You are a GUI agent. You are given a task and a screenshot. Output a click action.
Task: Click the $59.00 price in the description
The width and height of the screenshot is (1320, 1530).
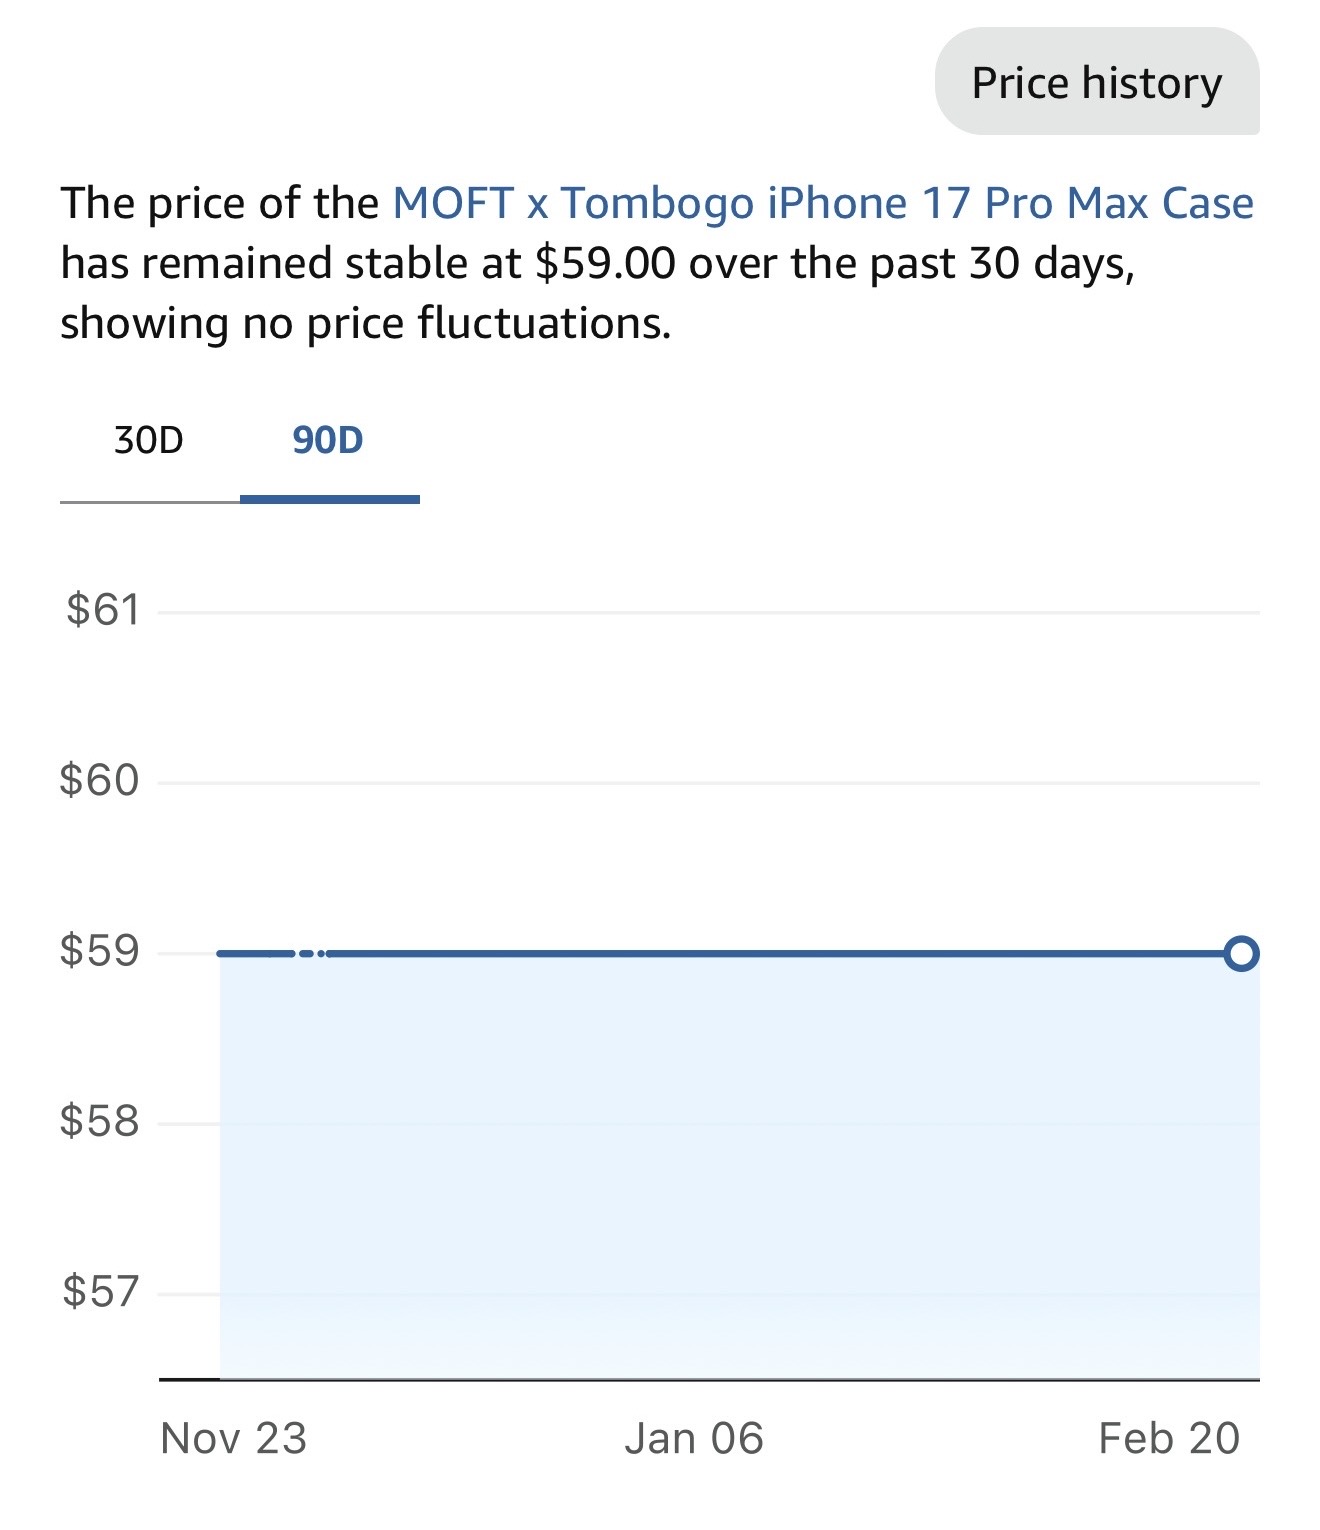tap(605, 264)
